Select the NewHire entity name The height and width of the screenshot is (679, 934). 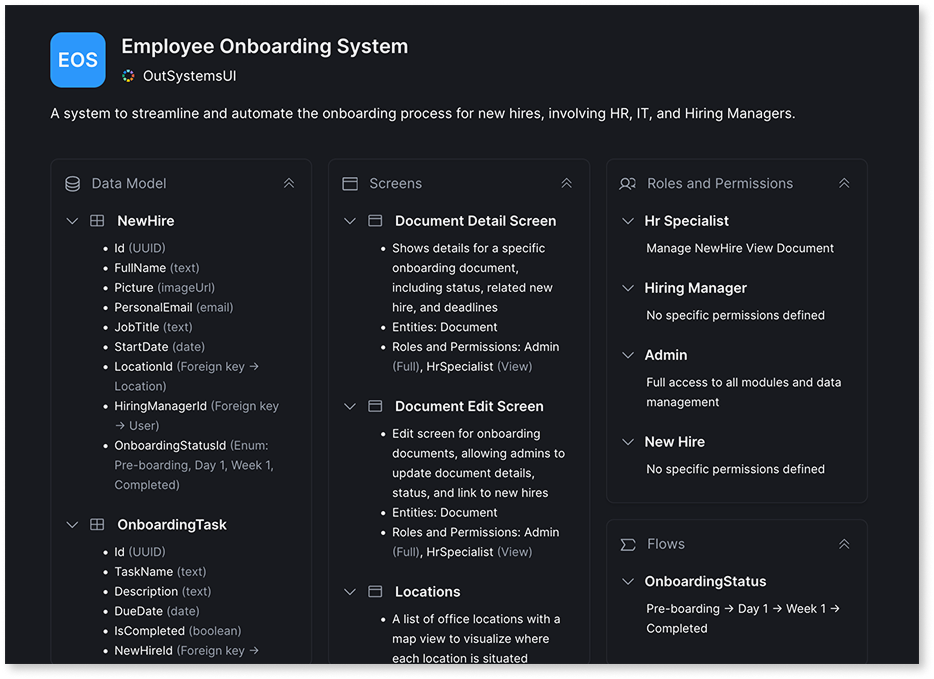click(x=146, y=221)
